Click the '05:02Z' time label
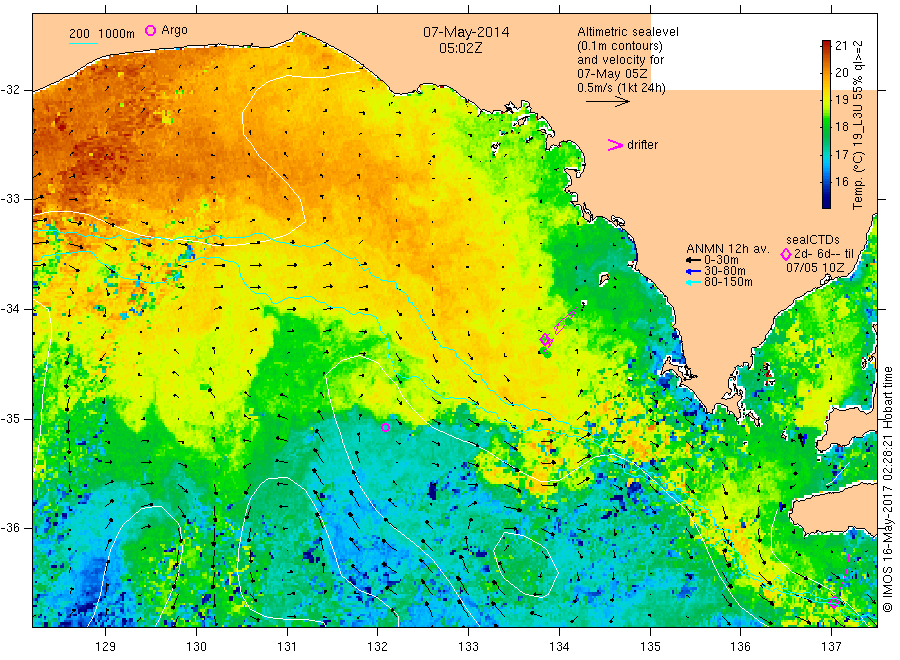 click(461, 49)
